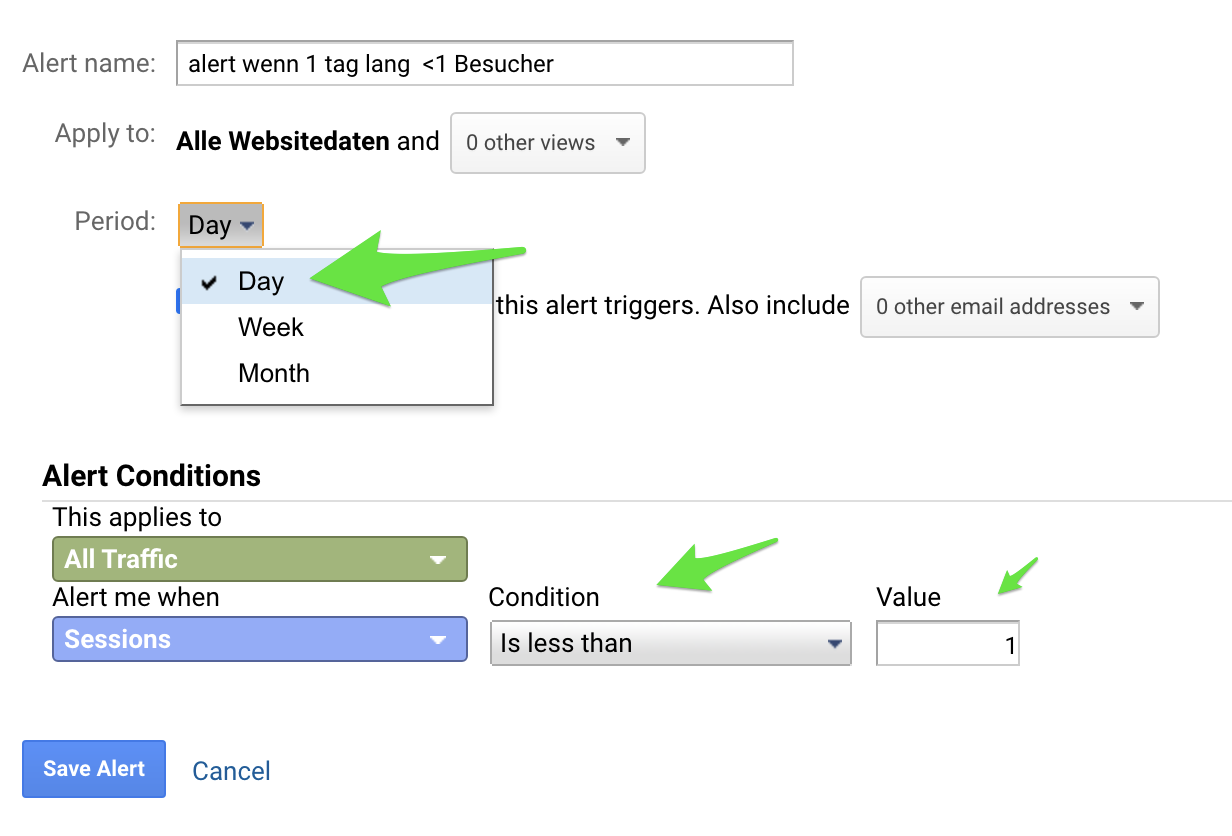Image resolution: width=1232 pixels, height=836 pixels.
Task: Focus the Alert name text field
Action: [x=484, y=65]
